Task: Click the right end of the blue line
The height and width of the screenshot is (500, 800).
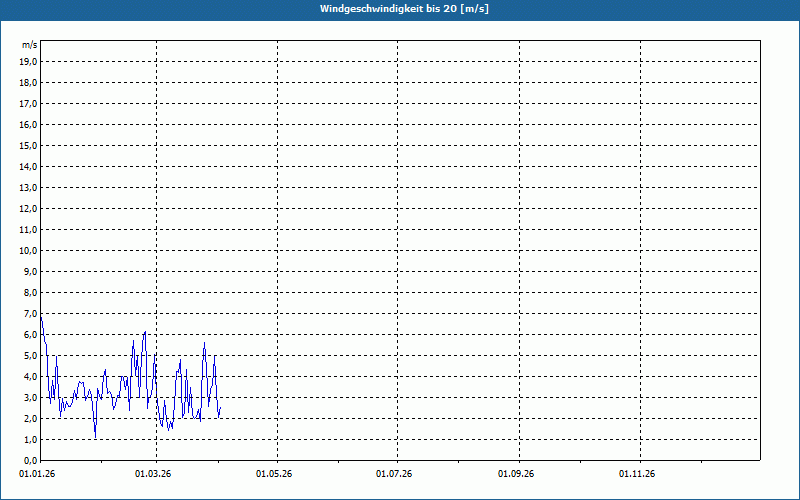Action: point(220,408)
